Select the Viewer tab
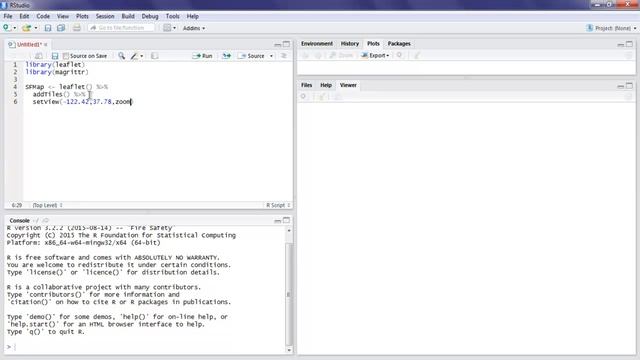 point(348,85)
